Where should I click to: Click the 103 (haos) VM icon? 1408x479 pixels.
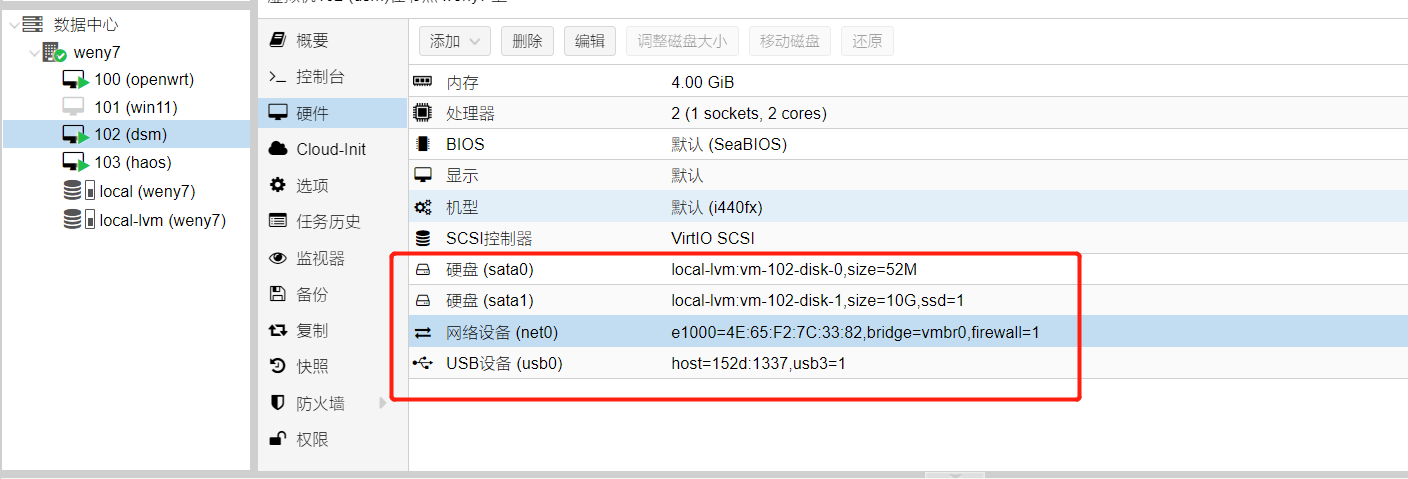pos(76,163)
